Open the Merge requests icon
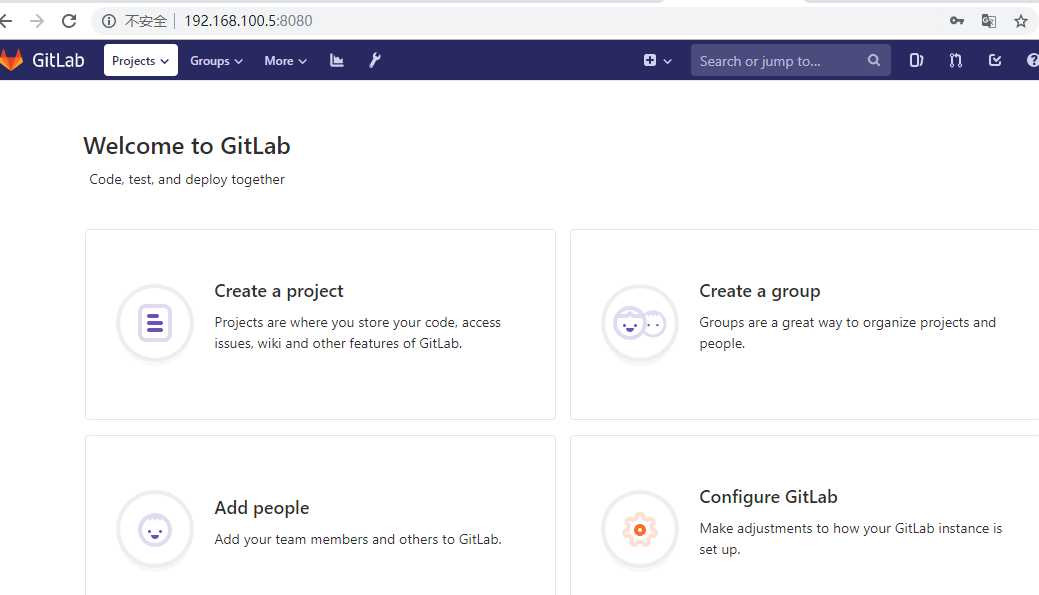Viewport: 1039px width, 595px height. [955, 61]
